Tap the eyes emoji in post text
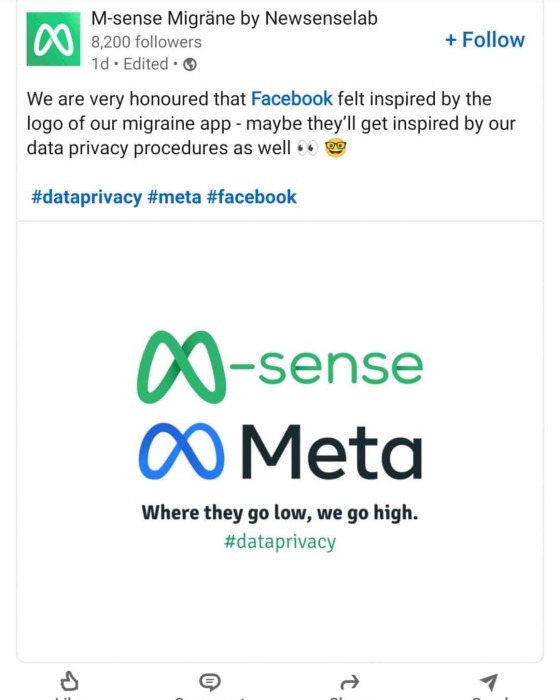 coord(308,149)
